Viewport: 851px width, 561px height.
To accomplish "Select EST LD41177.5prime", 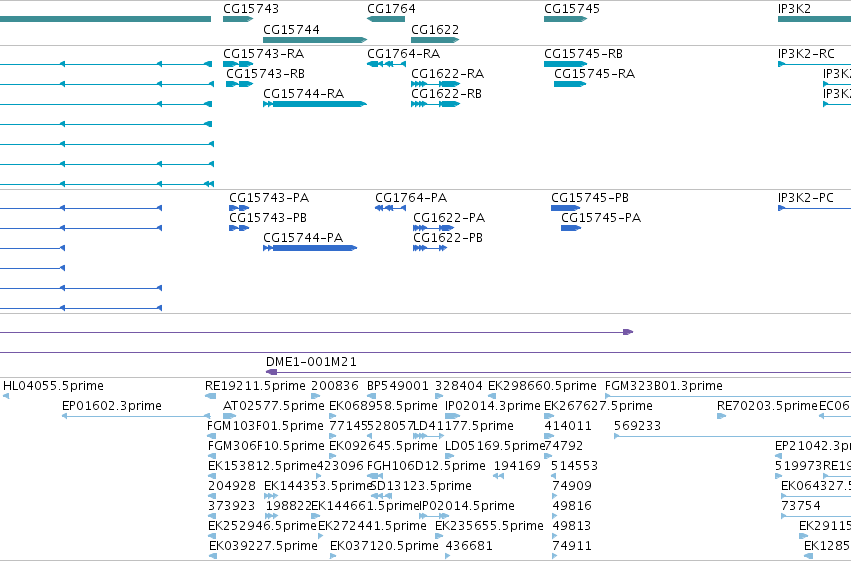I will pyautogui.click(x=464, y=426).
